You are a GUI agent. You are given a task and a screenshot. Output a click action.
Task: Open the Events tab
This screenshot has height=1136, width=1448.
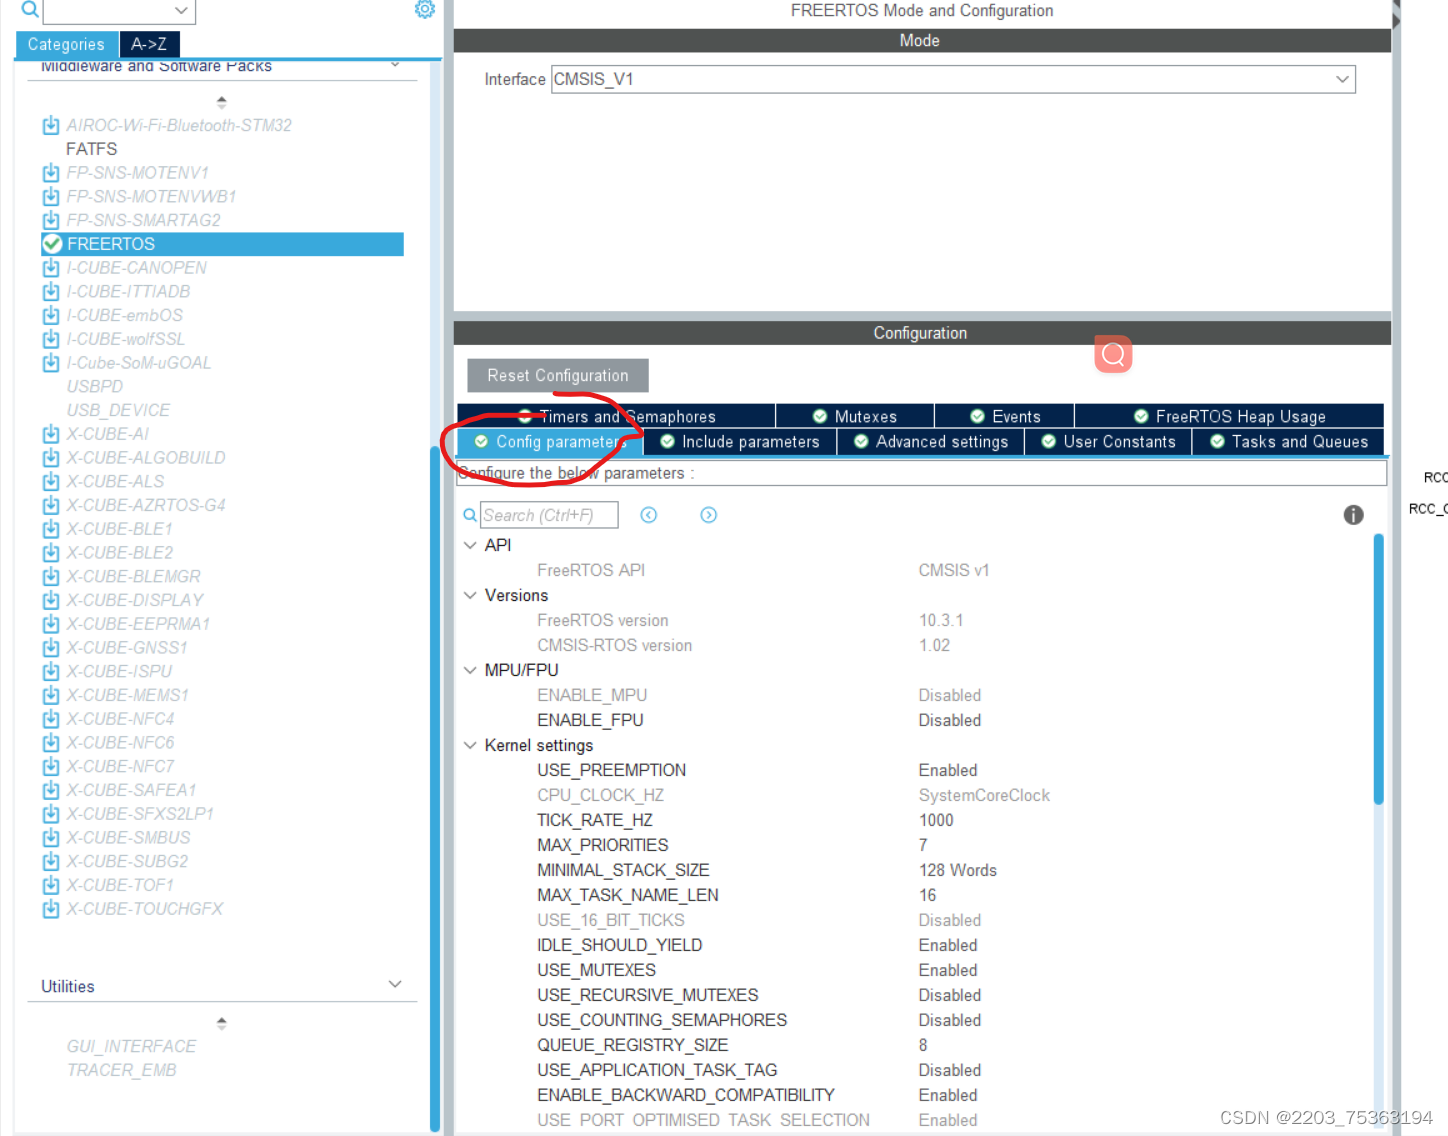coord(1005,416)
